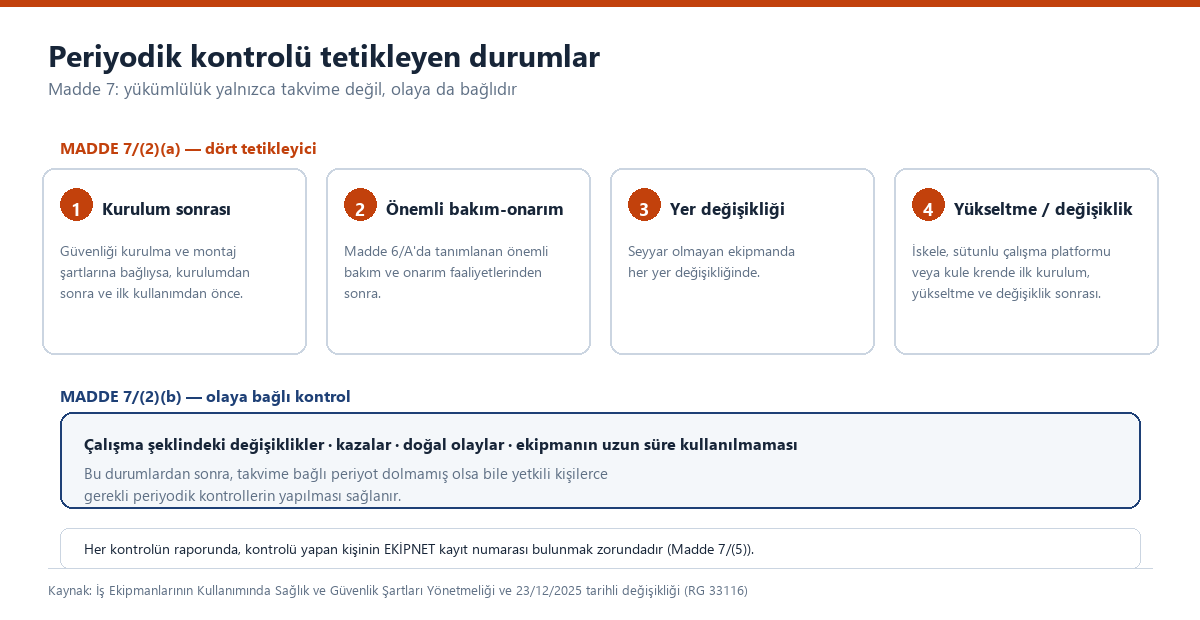This screenshot has width=1200, height=620.
Task: Click the slide title 'Periyodik kontrolü tetikleyen durumlar'
Action: [324, 57]
